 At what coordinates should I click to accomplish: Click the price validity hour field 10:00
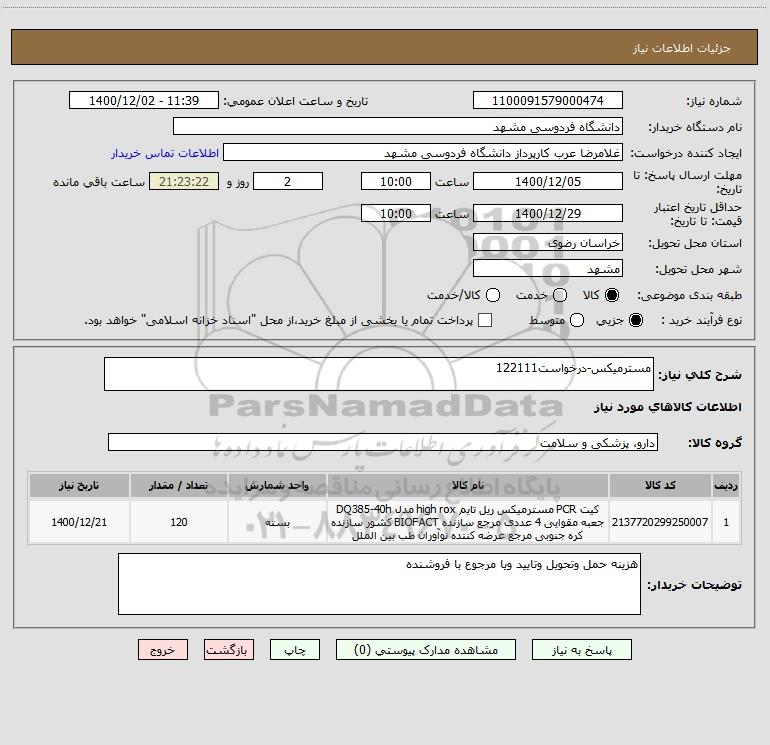click(396, 213)
